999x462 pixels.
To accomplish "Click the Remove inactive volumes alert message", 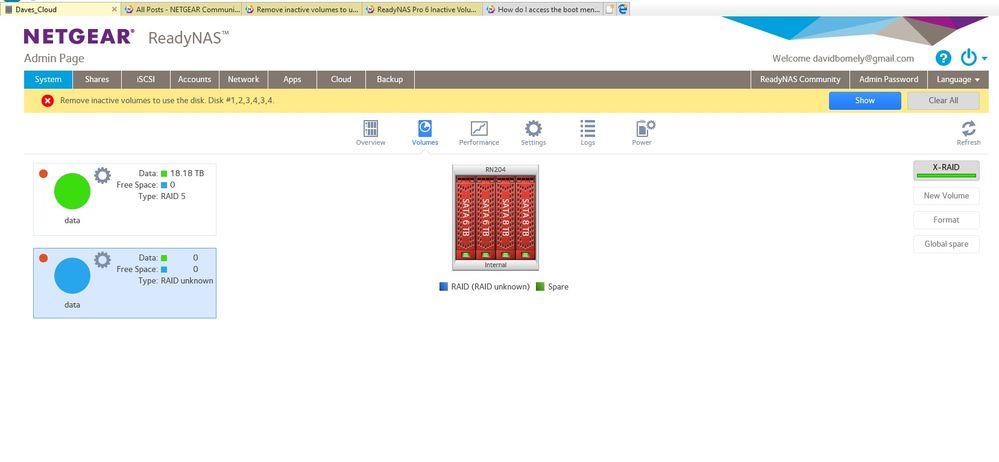I will click(x=167, y=101).
